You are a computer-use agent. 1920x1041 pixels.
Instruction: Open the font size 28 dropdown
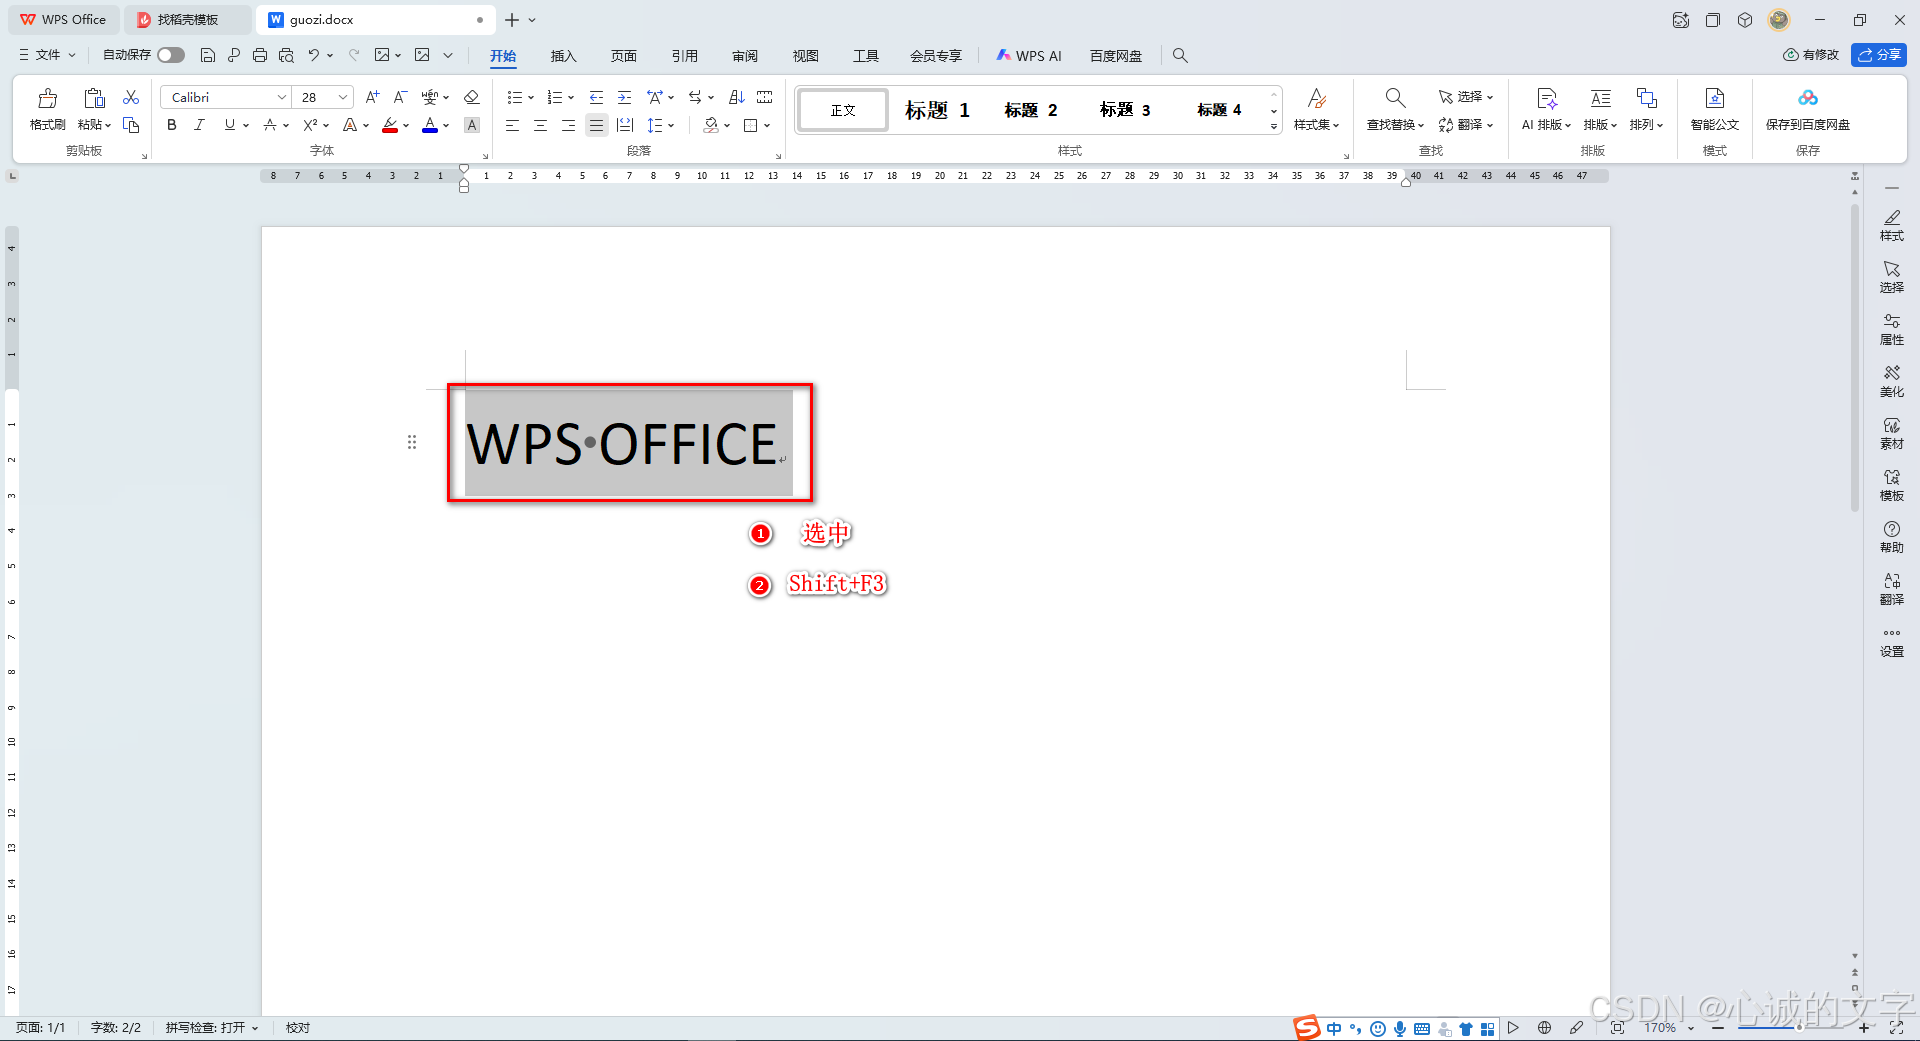(341, 97)
